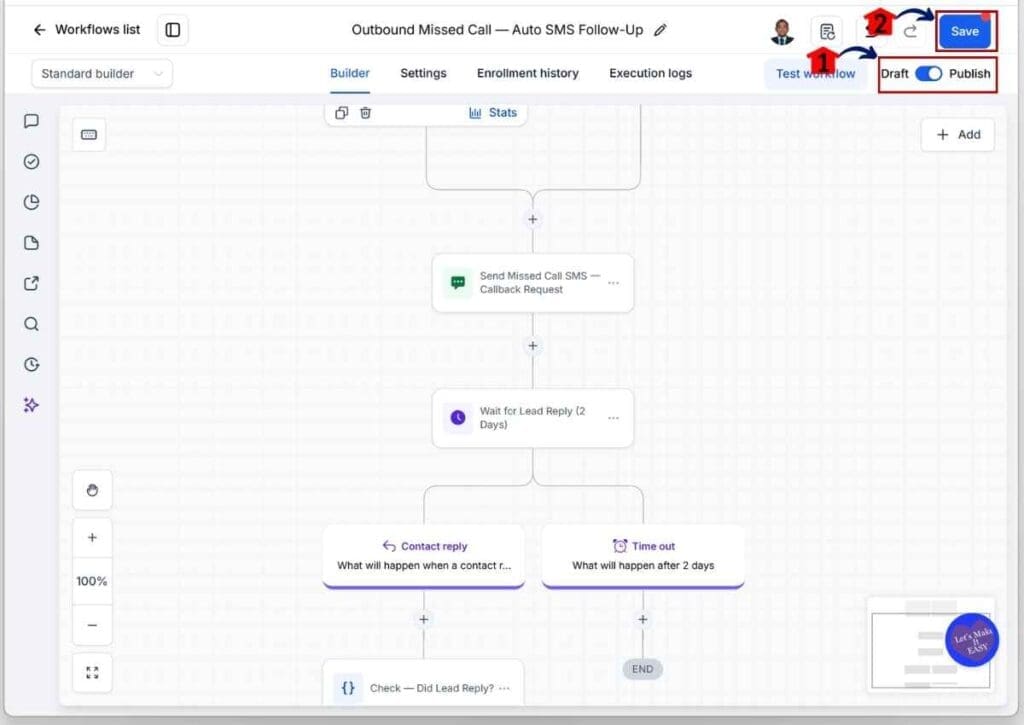Select the Time out branch
This screenshot has height=725, width=1024.
pos(643,556)
